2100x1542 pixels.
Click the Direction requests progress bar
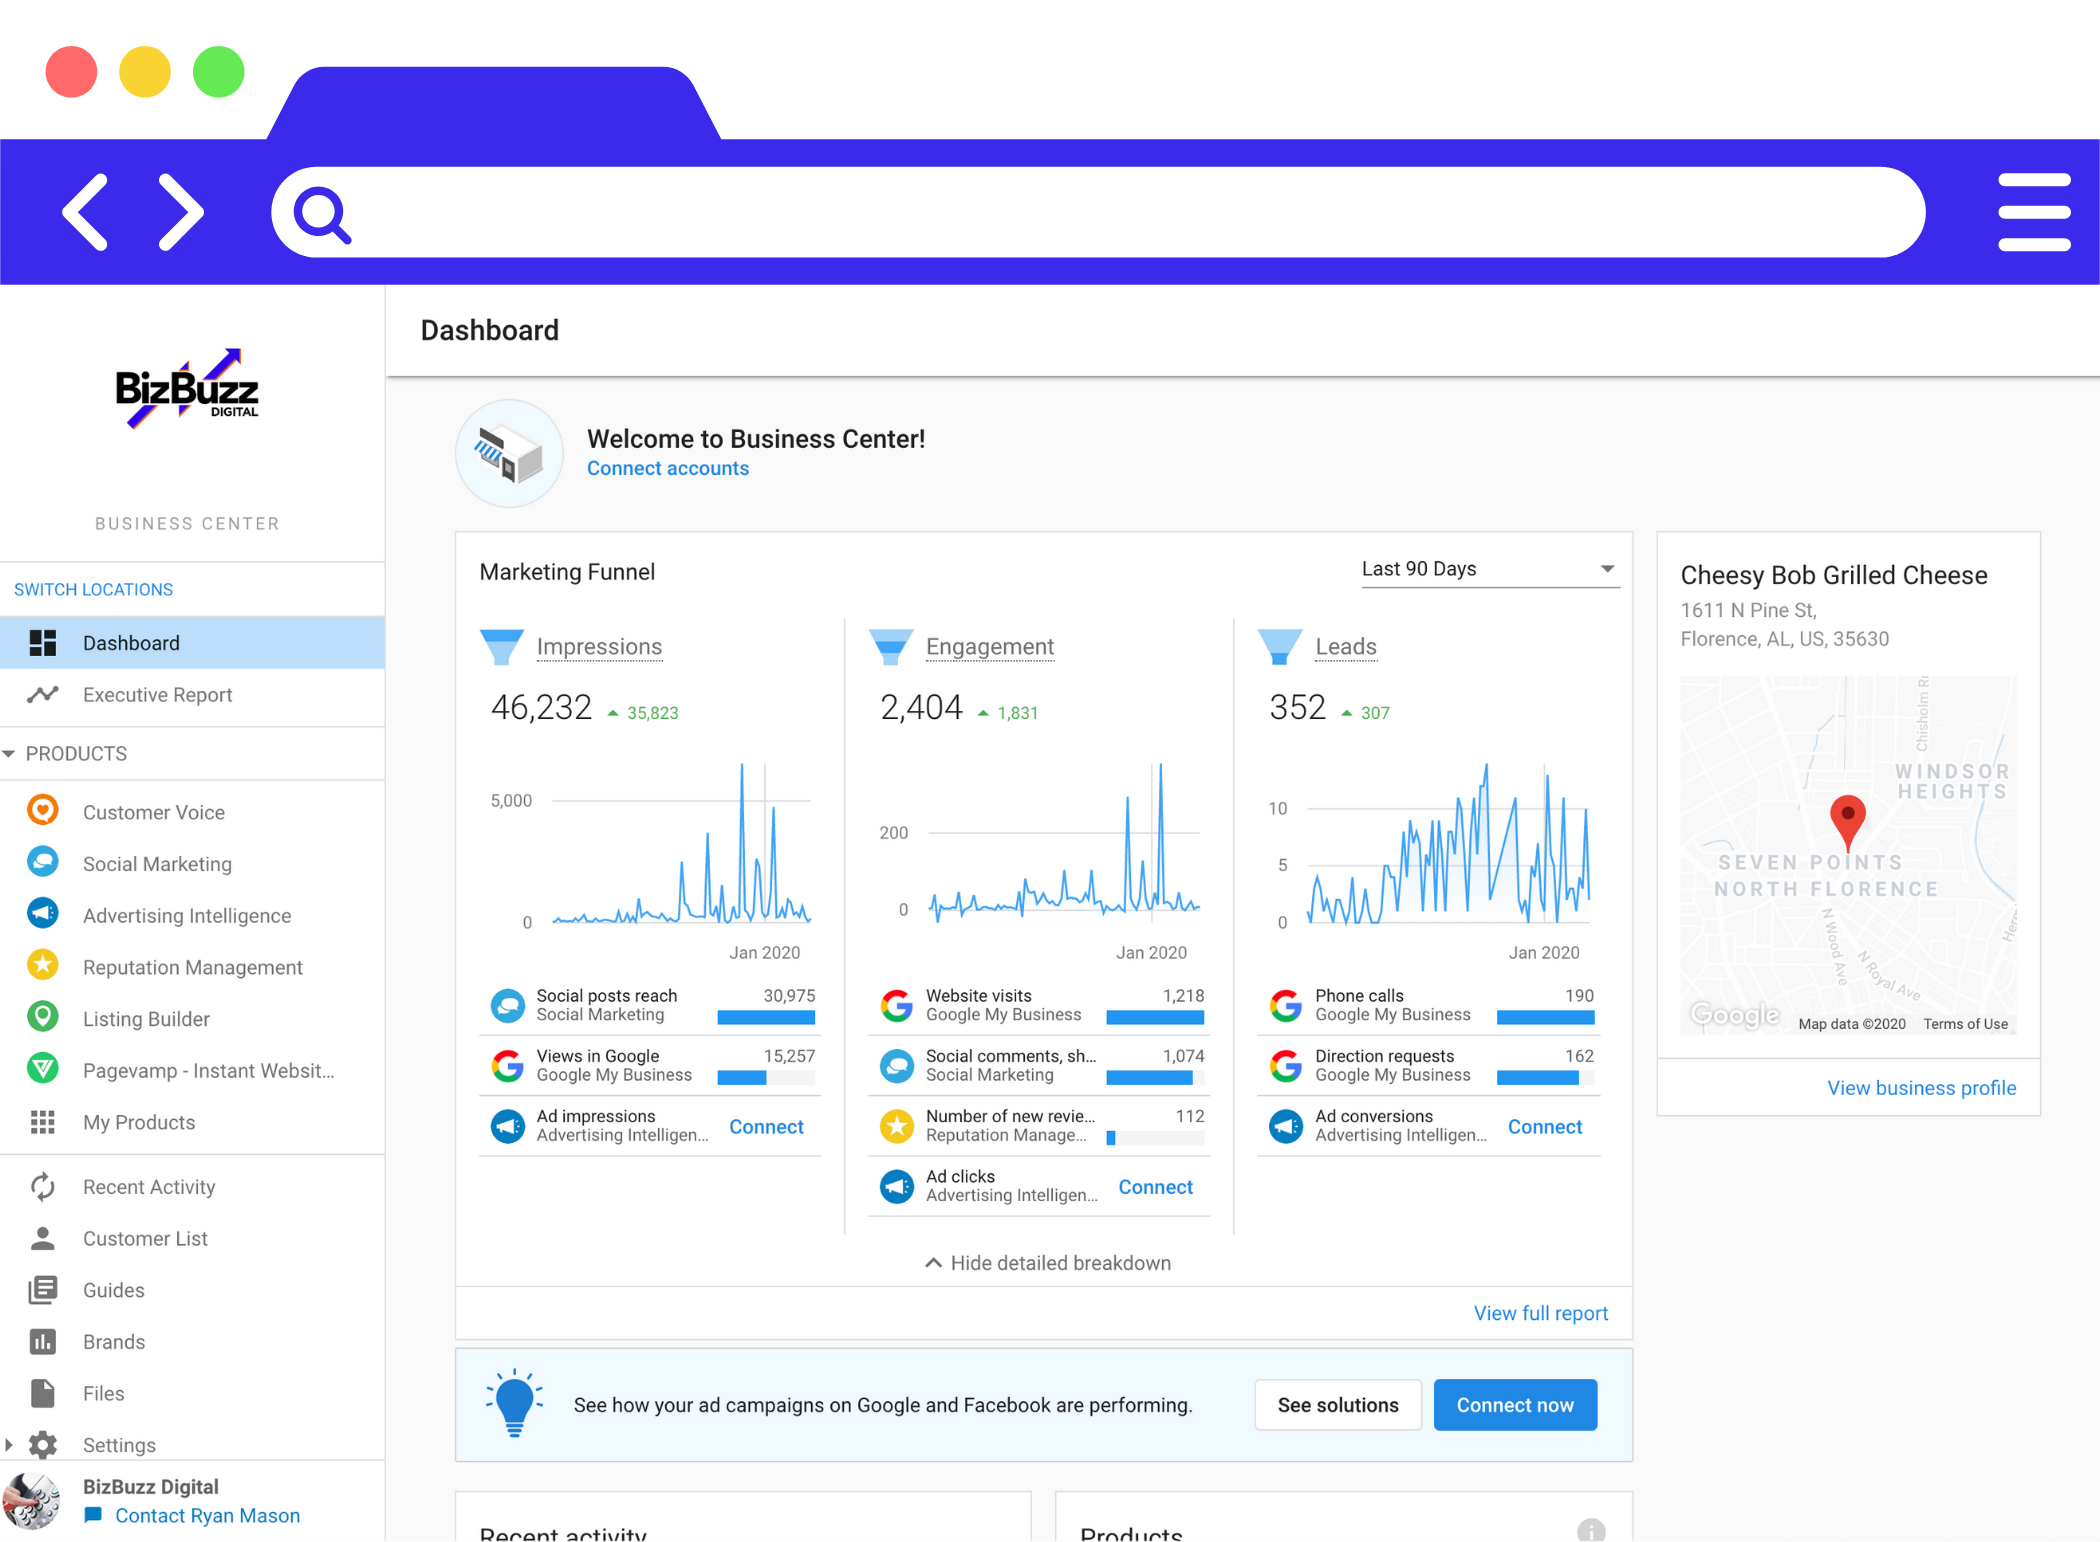pos(1545,1078)
